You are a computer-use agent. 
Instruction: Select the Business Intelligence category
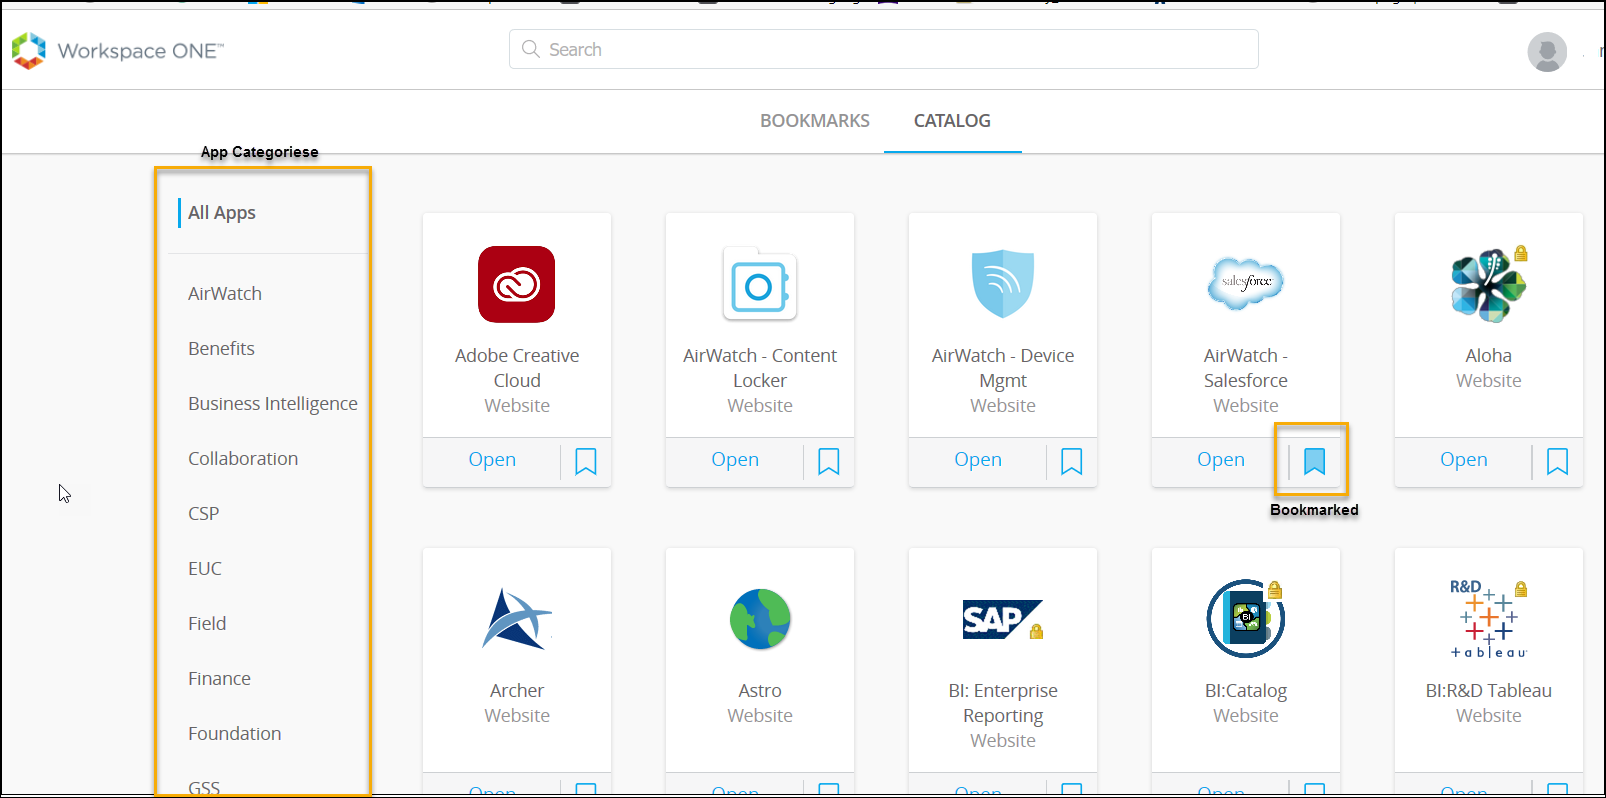tap(273, 404)
